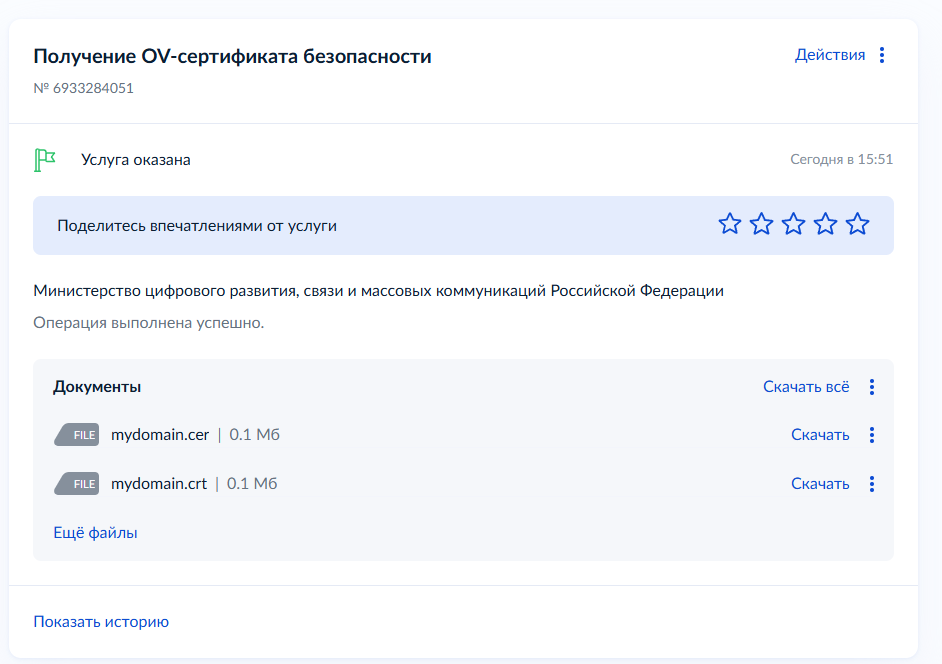Image resolution: width=942 pixels, height=664 pixels.
Task: Open three-dot menu beside Скачать всё
Action: (872, 387)
